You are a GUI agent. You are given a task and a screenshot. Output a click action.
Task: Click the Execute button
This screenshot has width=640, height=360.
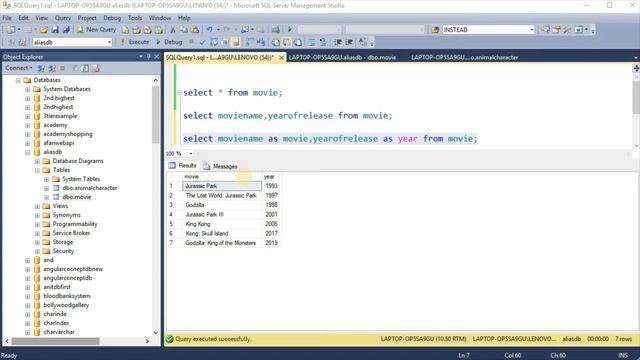click(x=134, y=42)
